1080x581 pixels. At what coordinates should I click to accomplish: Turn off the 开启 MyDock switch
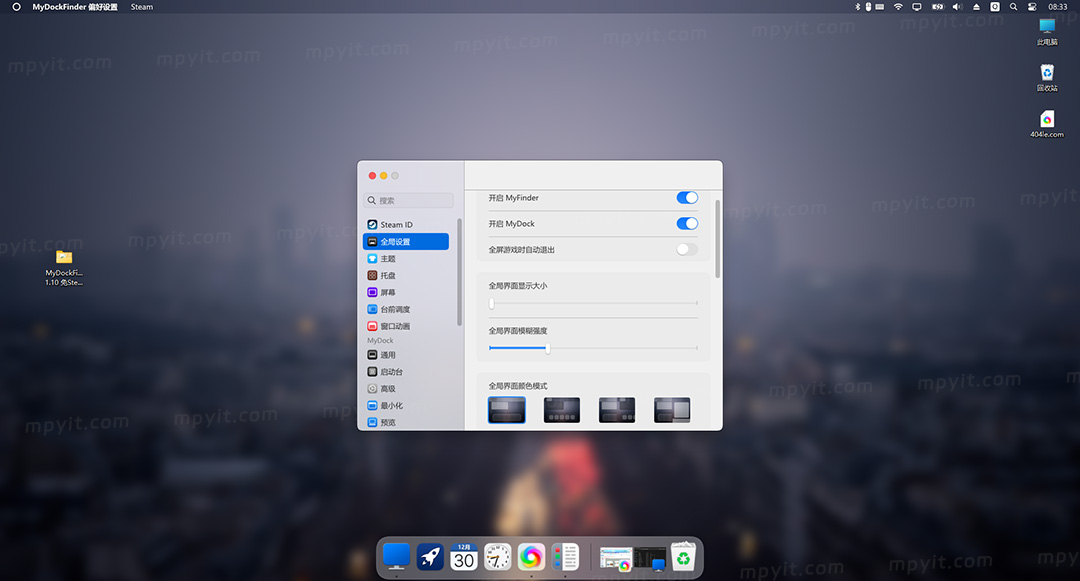(687, 224)
